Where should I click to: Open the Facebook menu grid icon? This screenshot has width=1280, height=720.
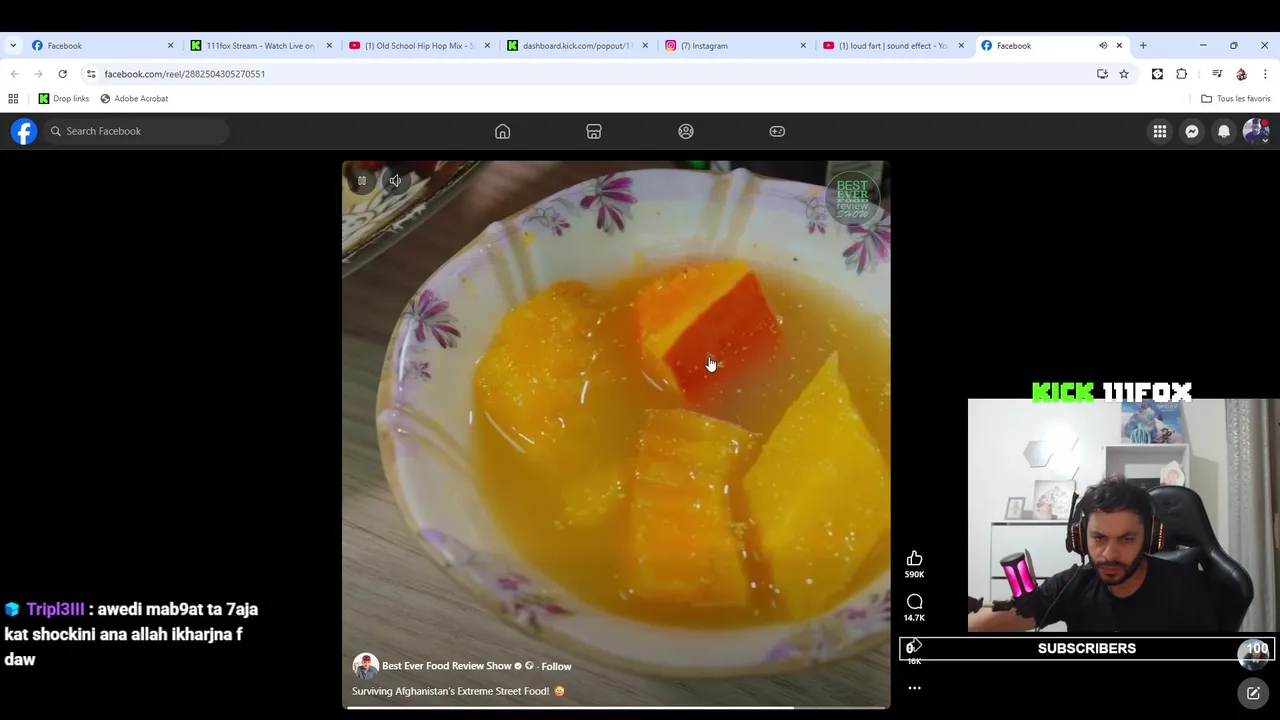(1160, 131)
